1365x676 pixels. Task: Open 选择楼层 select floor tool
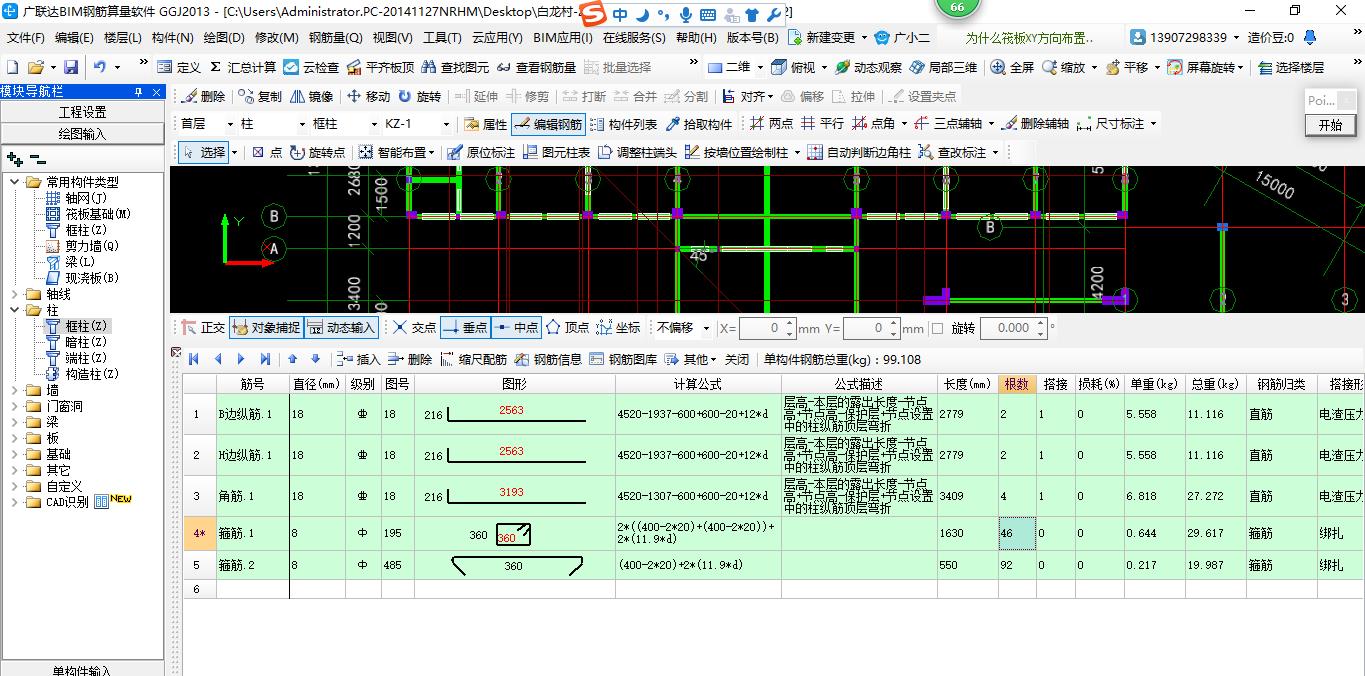tap(1291, 67)
